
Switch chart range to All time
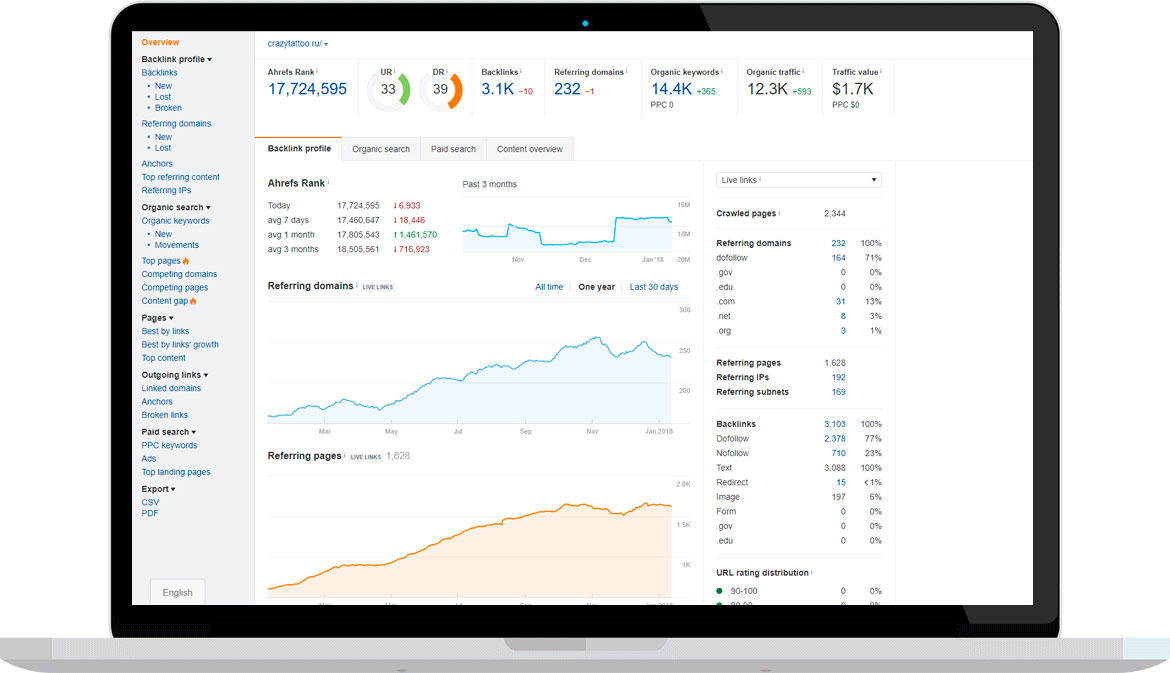(549, 287)
